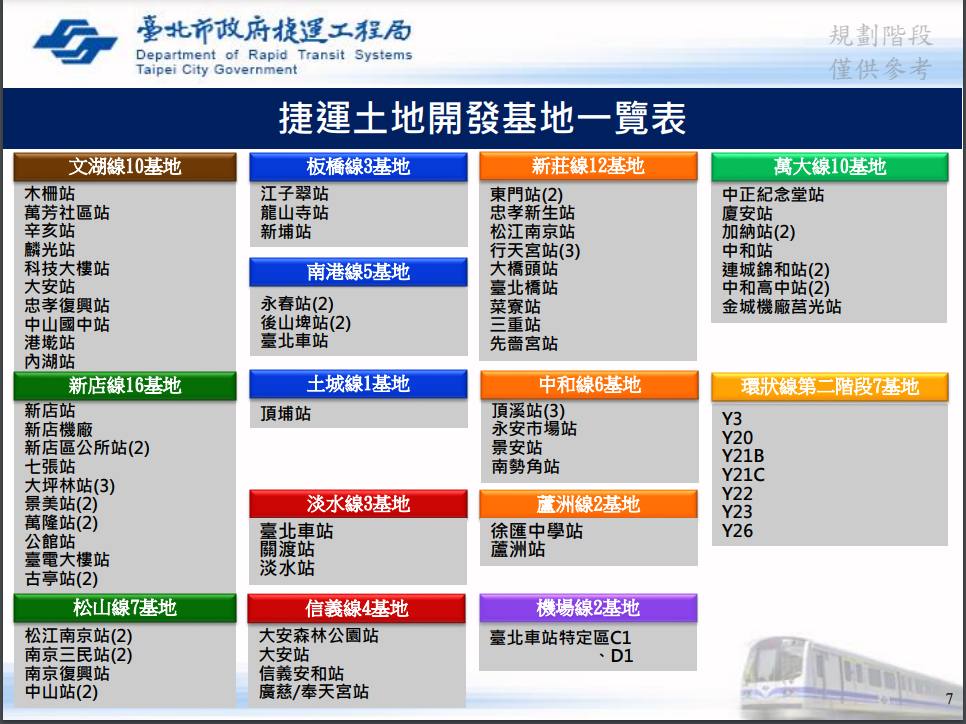
Task: Click the text 徐匯中學站
Action: click(537, 531)
